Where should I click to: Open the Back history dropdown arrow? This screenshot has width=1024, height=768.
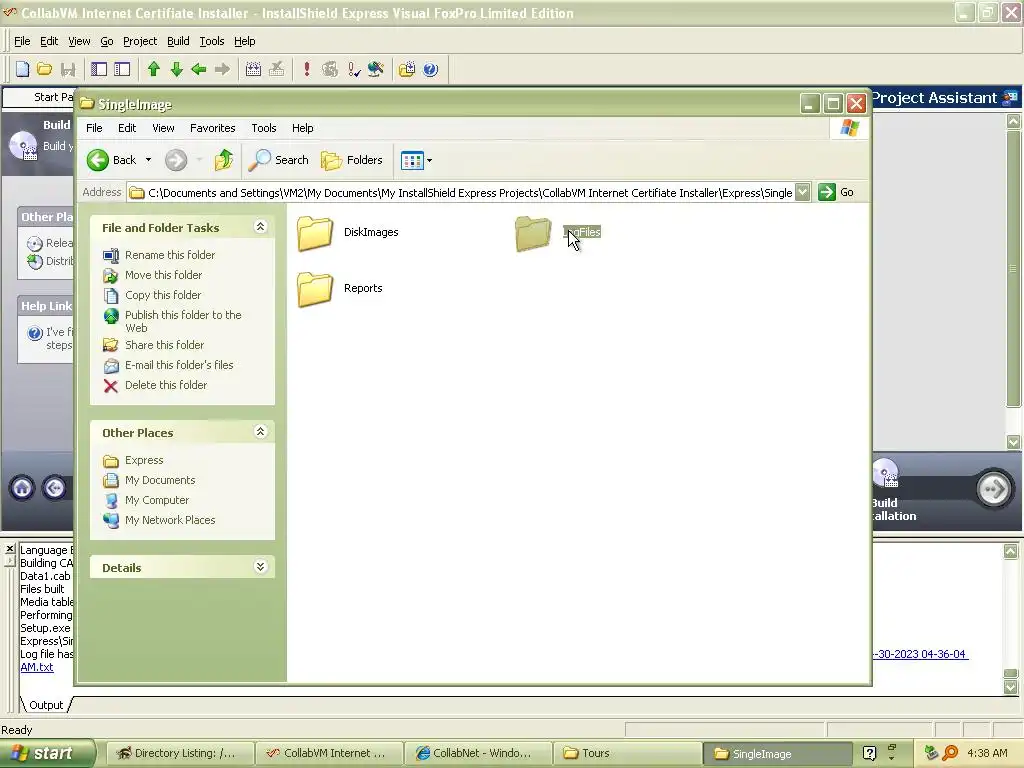point(148,160)
